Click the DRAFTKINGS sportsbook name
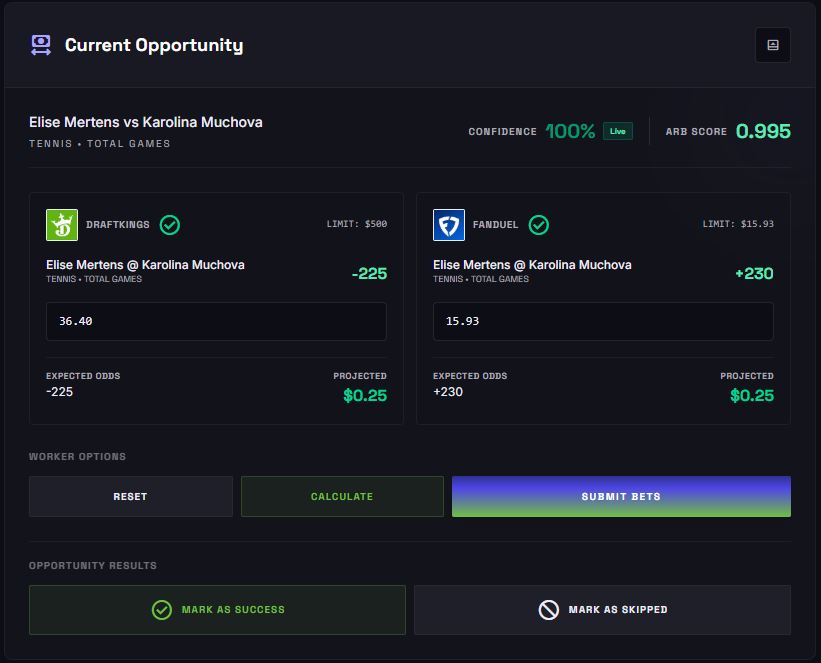Viewport: 821px width, 663px height. click(x=118, y=225)
